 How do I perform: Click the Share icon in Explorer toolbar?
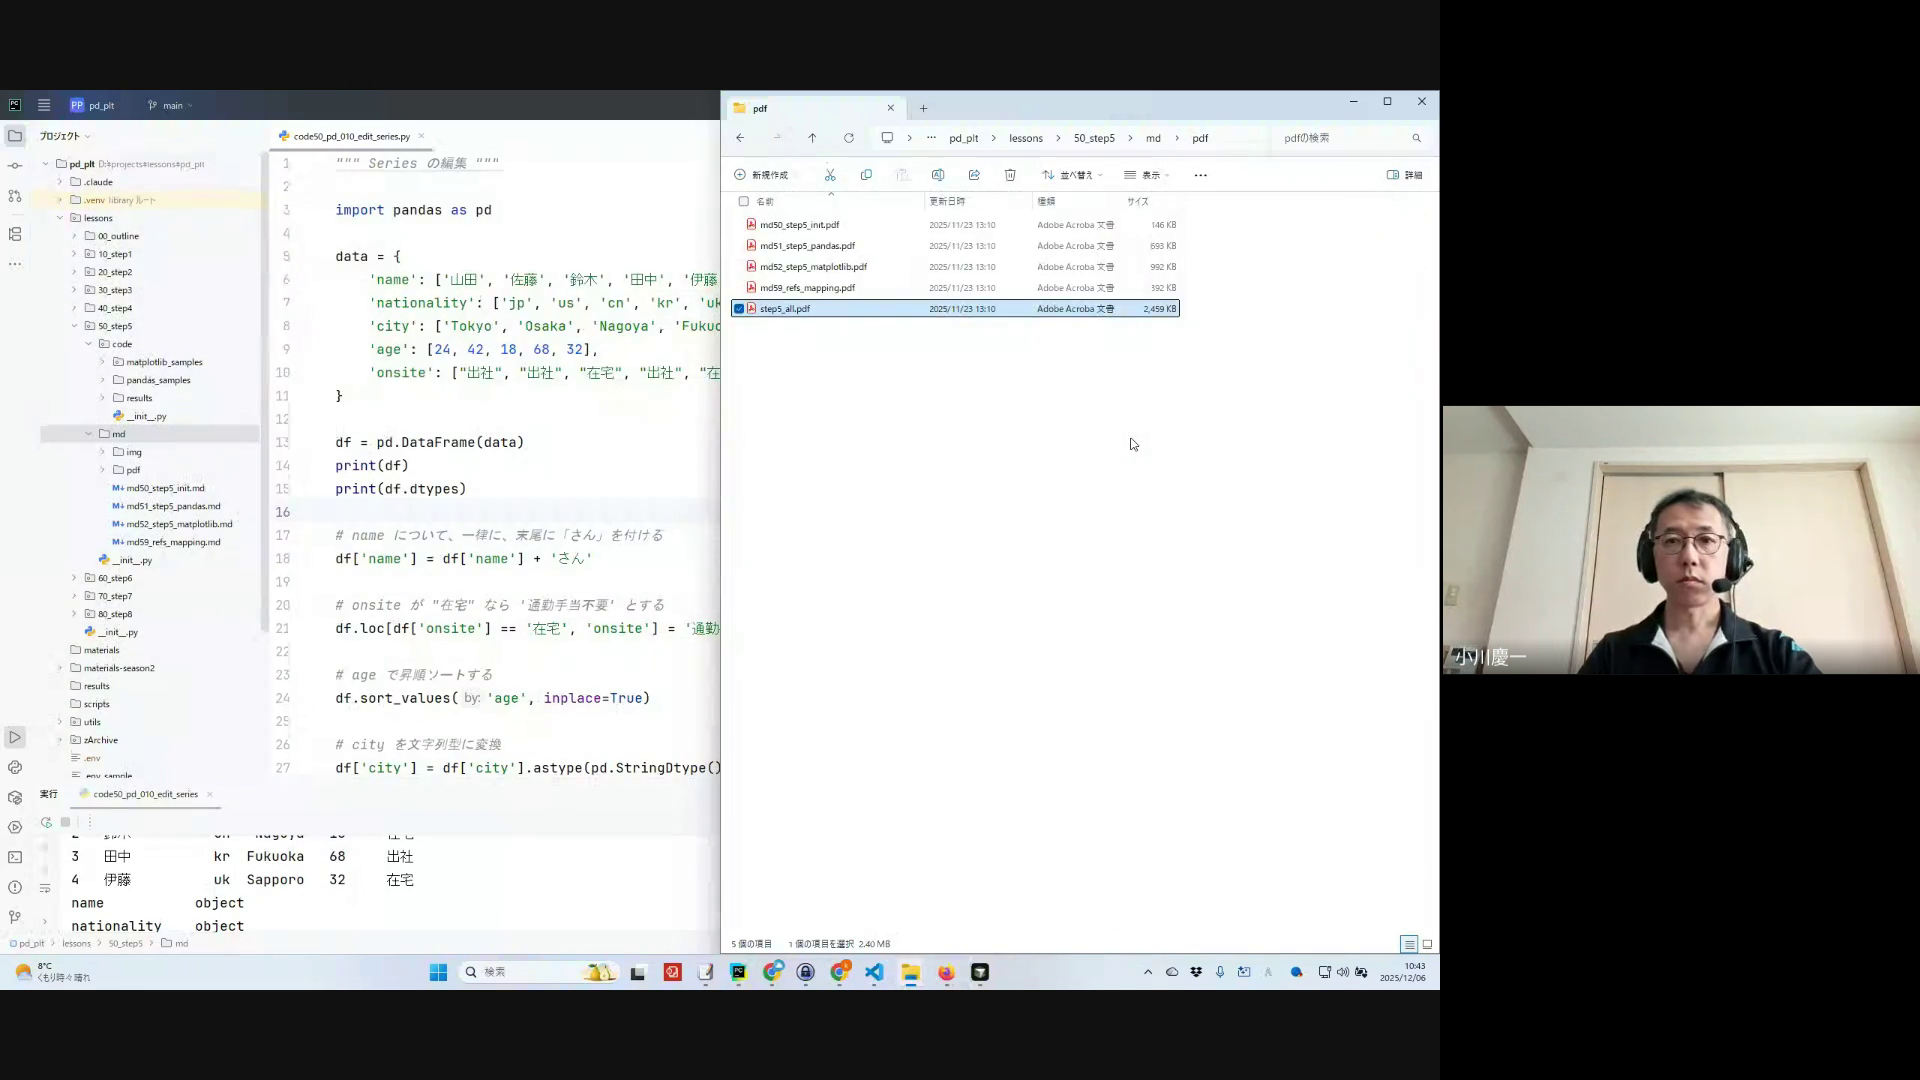974,175
